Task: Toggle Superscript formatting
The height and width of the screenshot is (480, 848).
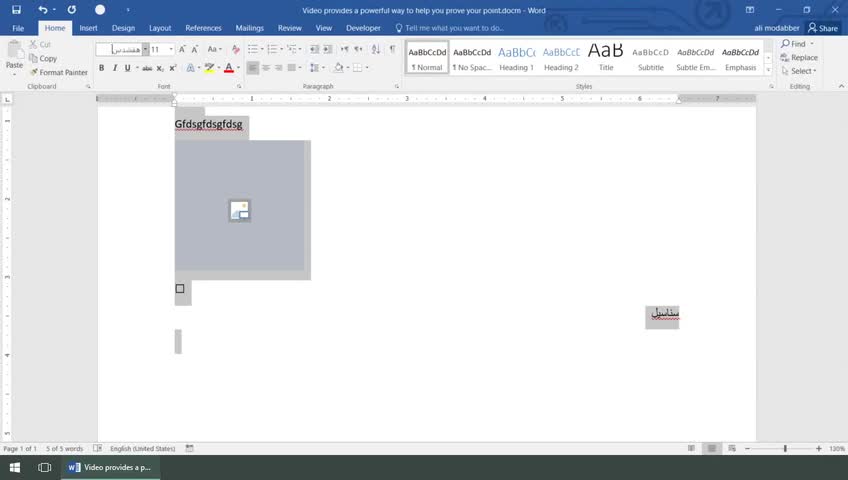Action: pyautogui.click(x=173, y=68)
